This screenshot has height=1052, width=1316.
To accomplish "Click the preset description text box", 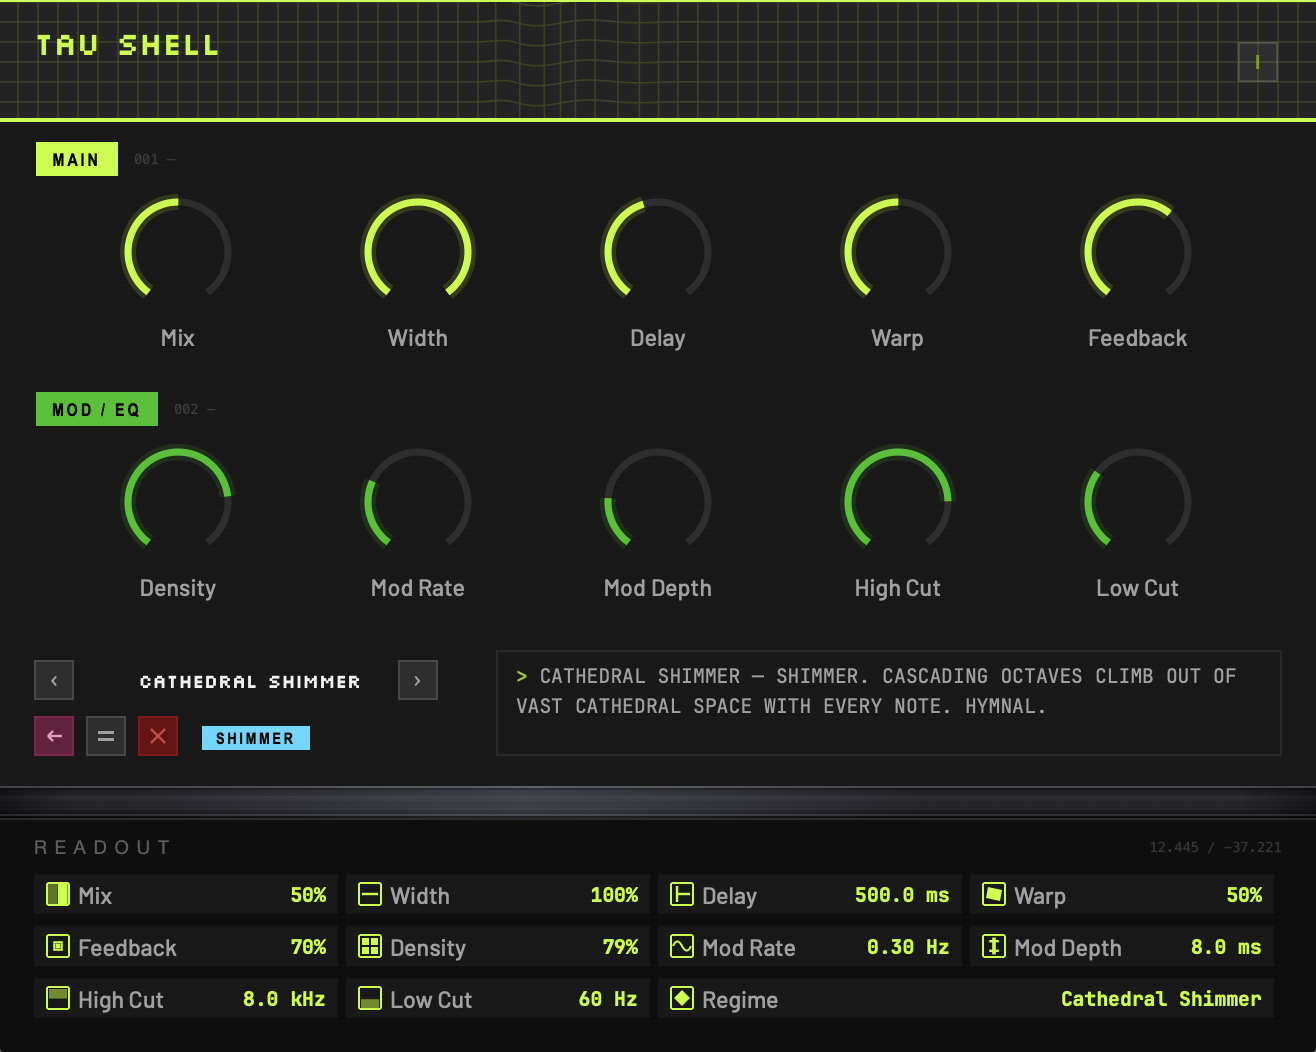I will tap(889, 703).
